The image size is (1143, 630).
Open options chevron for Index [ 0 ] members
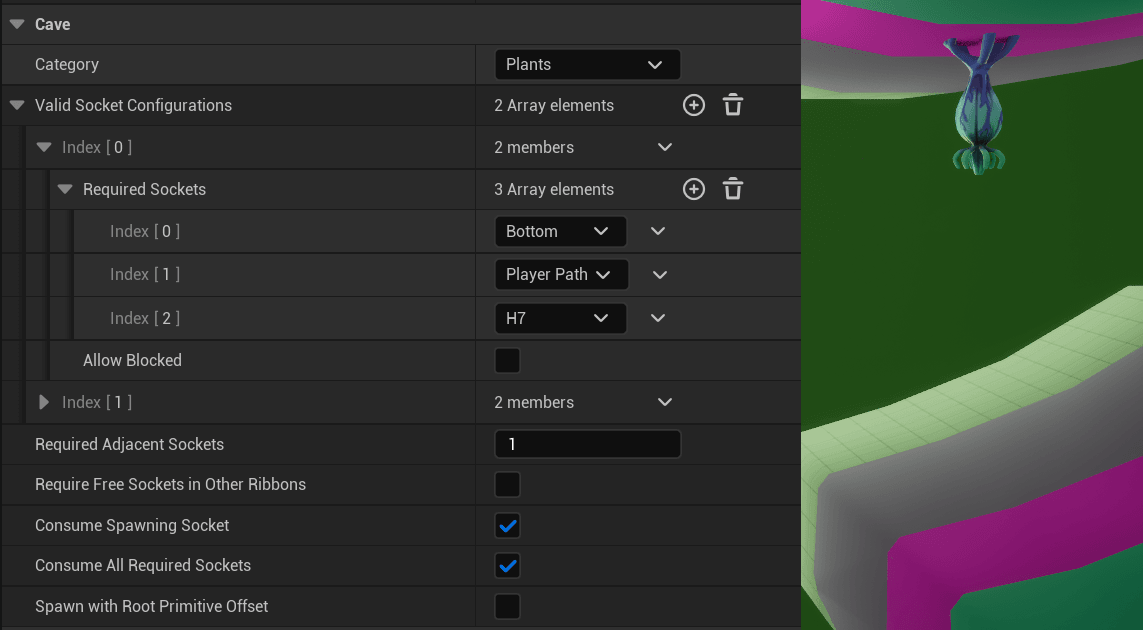pyautogui.click(x=665, y=147)
